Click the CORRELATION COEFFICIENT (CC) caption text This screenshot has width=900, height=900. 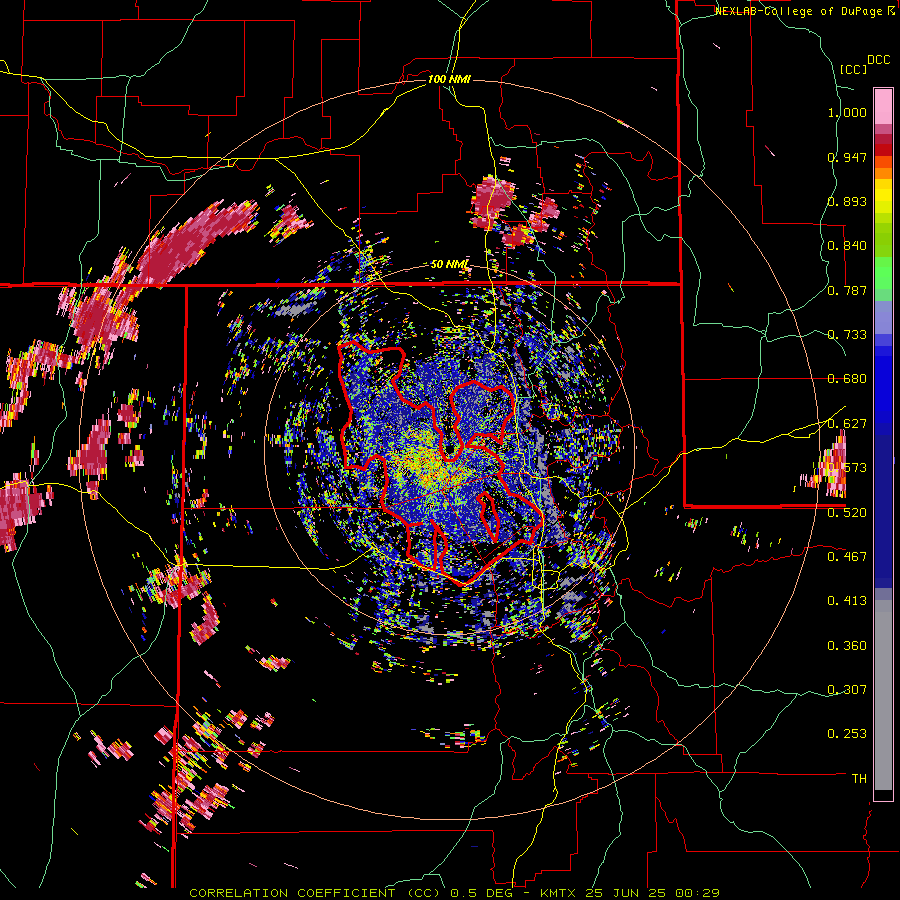coord(315,893)
